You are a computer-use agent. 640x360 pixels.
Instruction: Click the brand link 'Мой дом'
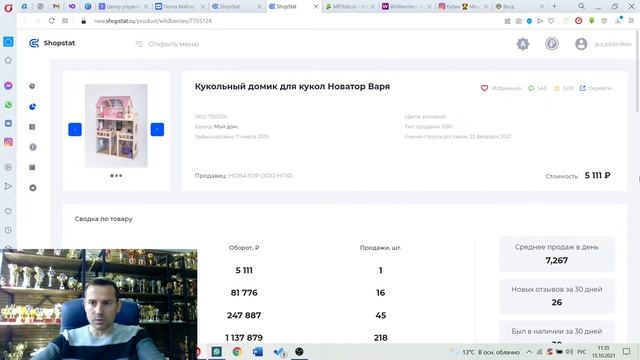coord(227,127)
